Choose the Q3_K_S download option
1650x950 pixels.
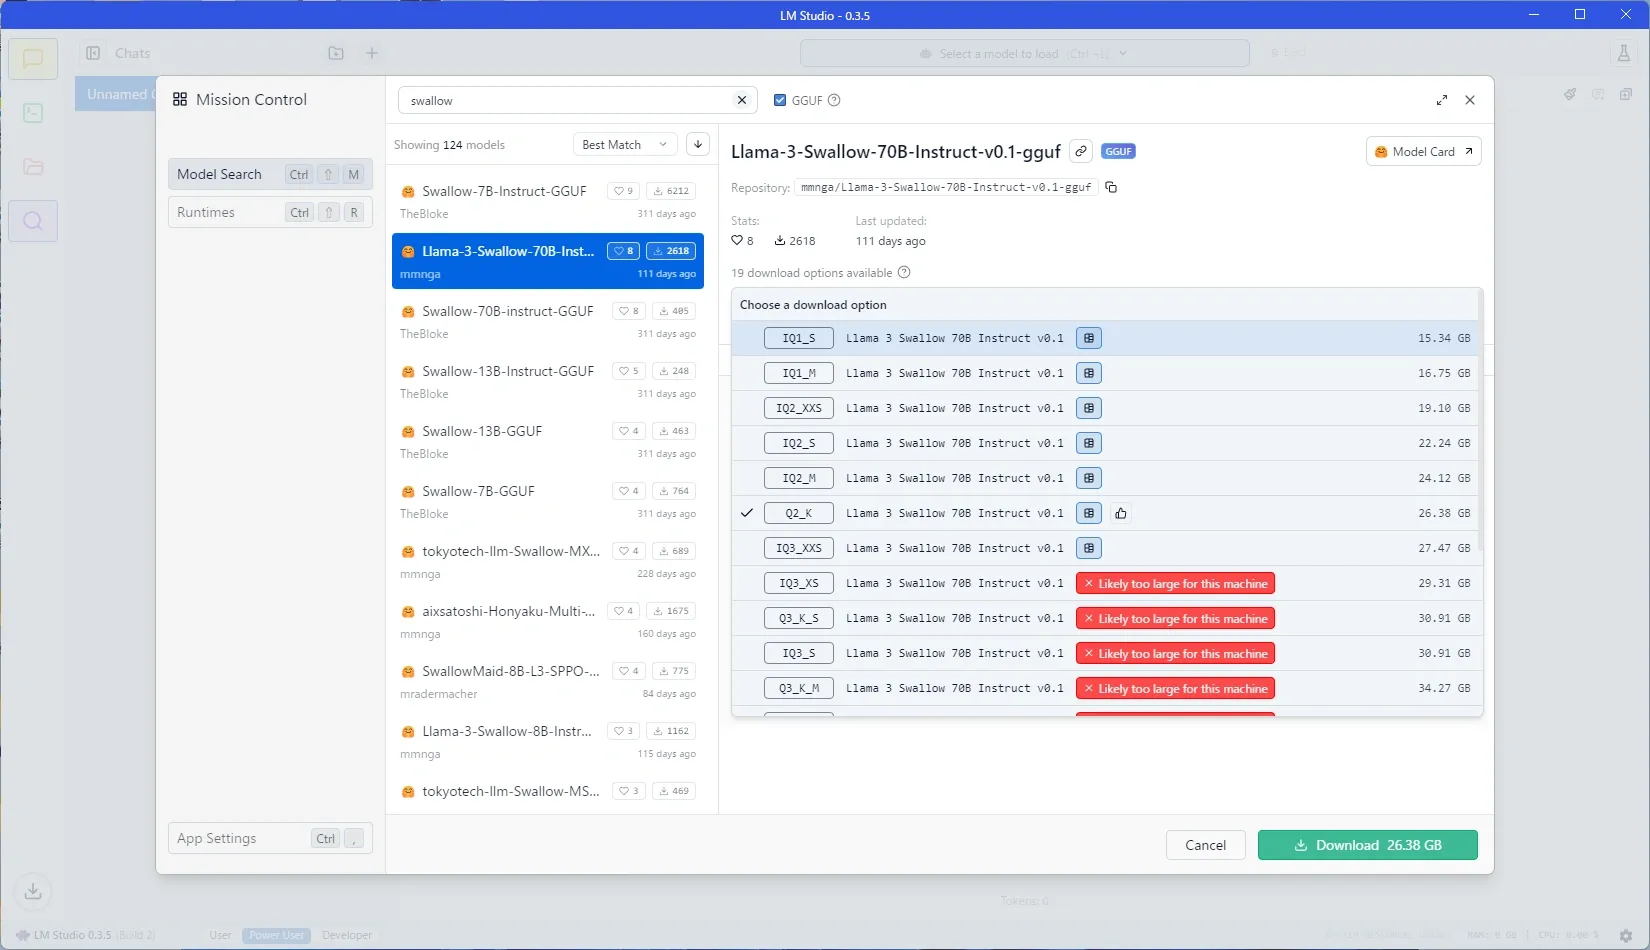click(x=1105, y=618)
